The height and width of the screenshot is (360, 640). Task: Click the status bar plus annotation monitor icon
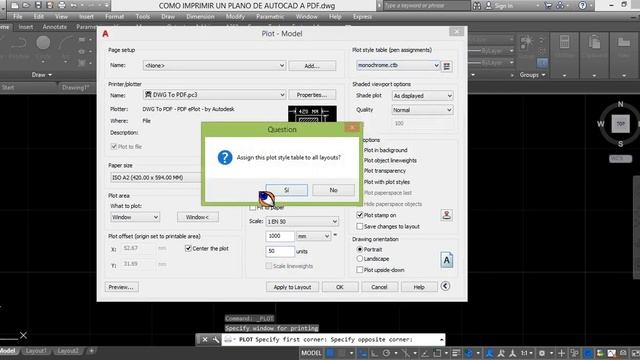coord(562,353)
